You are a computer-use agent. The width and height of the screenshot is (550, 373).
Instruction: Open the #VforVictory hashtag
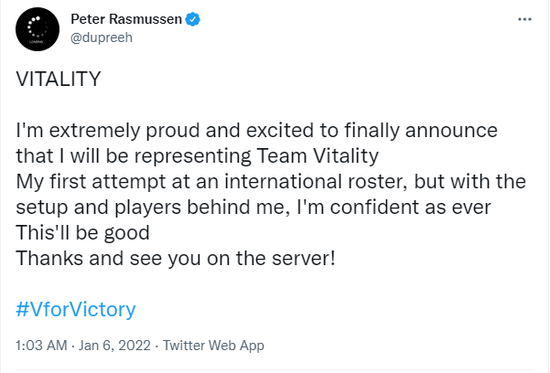(x=76, y=309)
